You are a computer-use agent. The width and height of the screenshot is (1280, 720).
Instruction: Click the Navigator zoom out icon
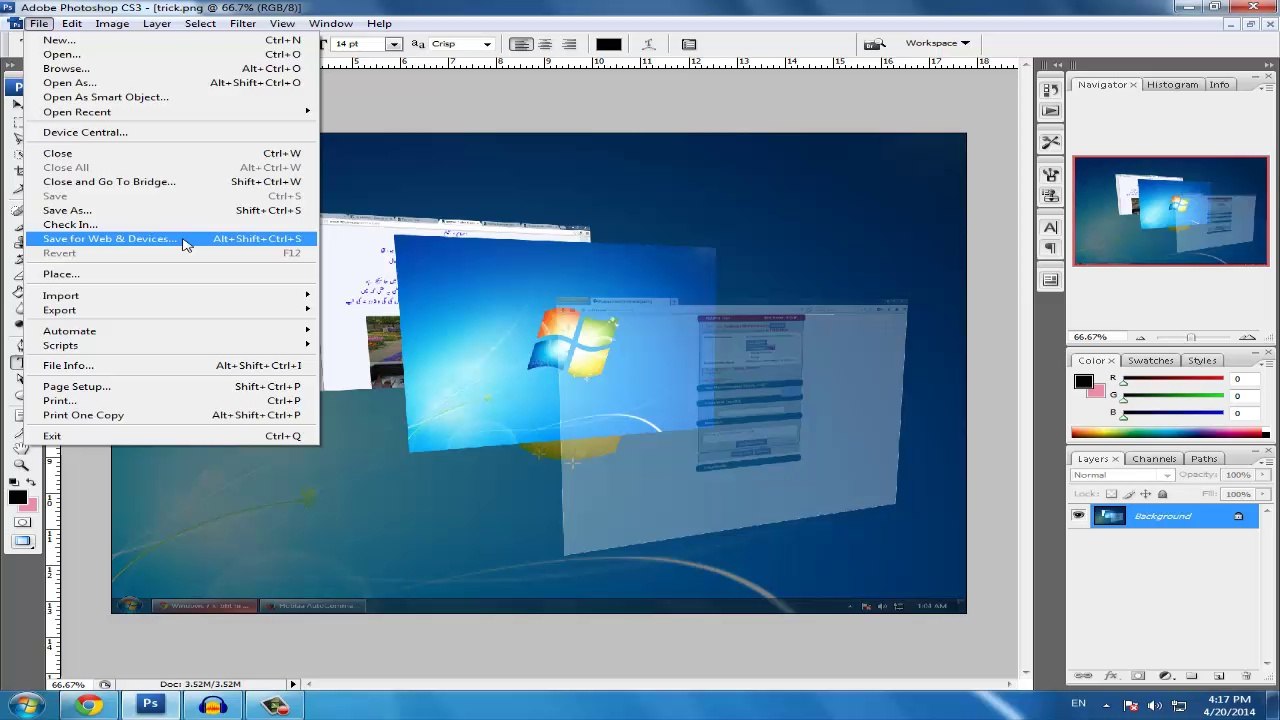click(1140, 337)
